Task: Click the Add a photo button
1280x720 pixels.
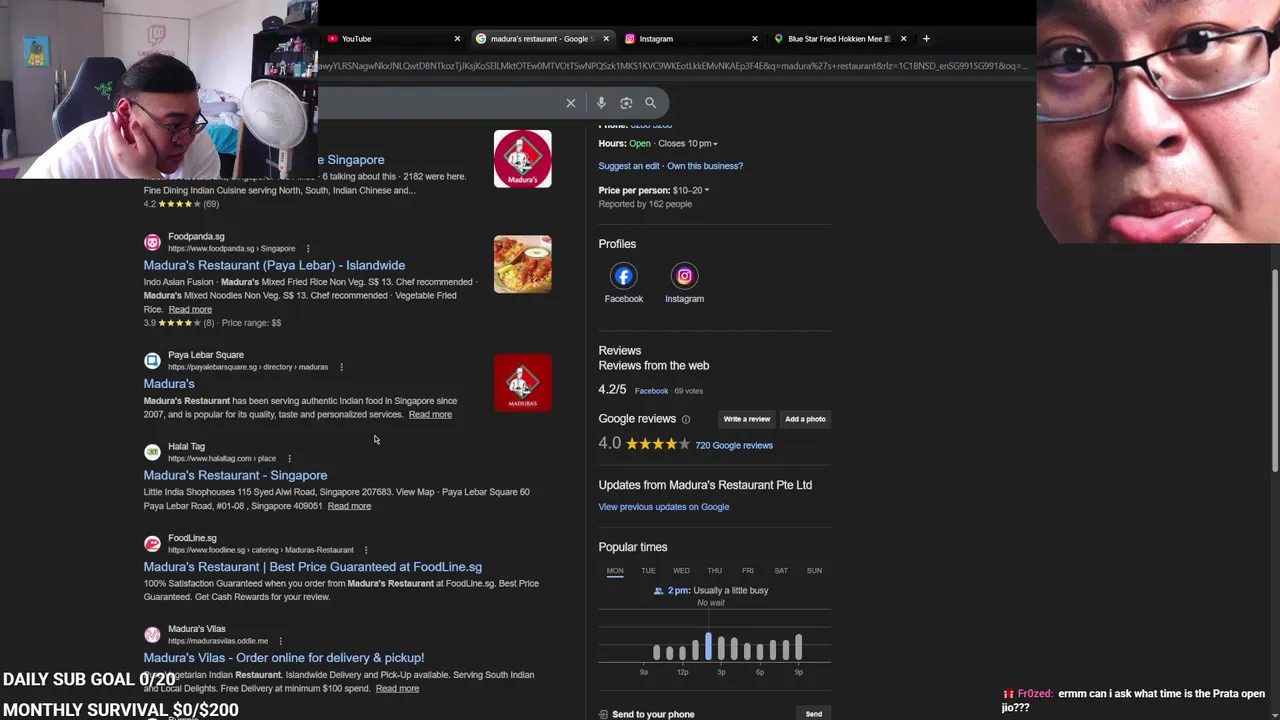Action: (x=805, y=419)
